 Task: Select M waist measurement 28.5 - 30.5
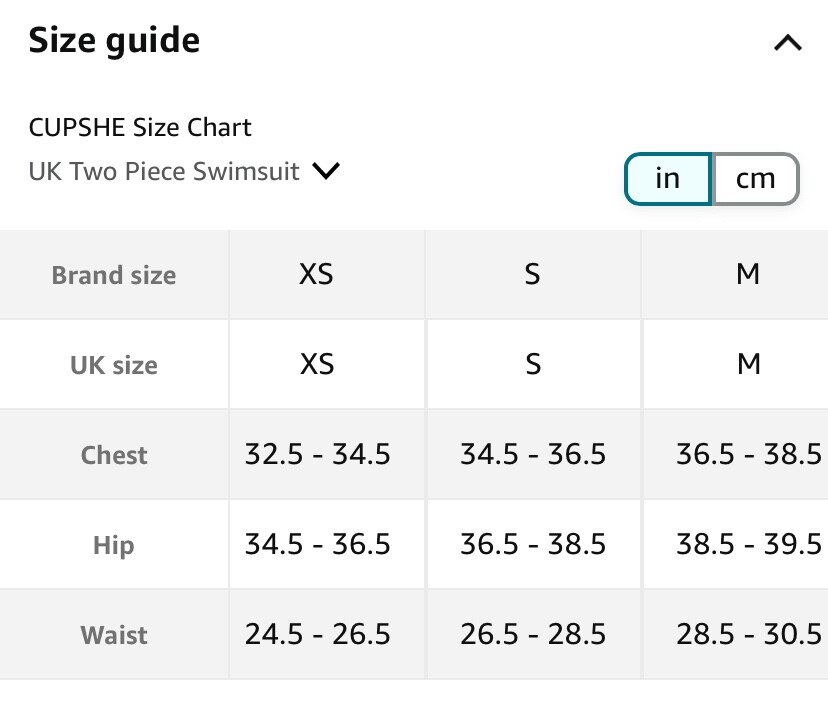[x=748, y=635]
